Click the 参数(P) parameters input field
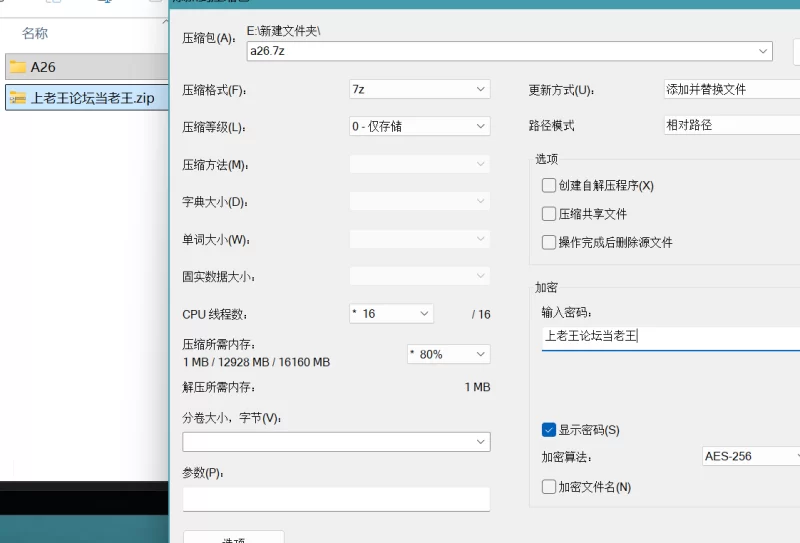 (x=336, y=499)
